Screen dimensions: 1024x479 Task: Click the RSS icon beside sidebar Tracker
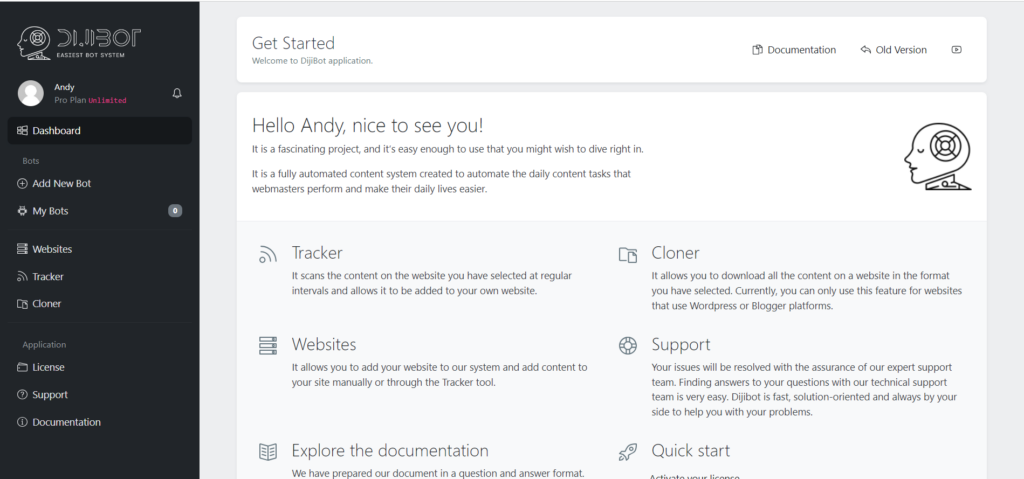click(22, 276)
